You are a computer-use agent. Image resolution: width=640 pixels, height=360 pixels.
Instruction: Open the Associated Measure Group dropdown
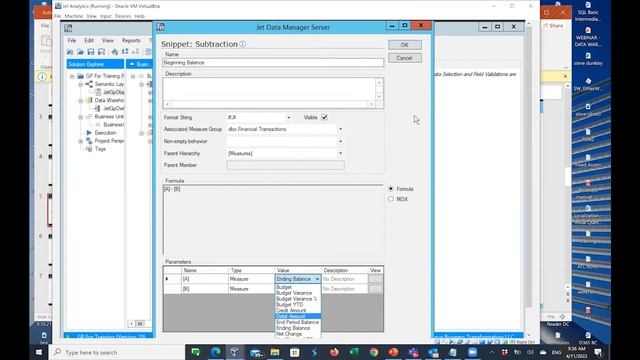click(340, 129)
